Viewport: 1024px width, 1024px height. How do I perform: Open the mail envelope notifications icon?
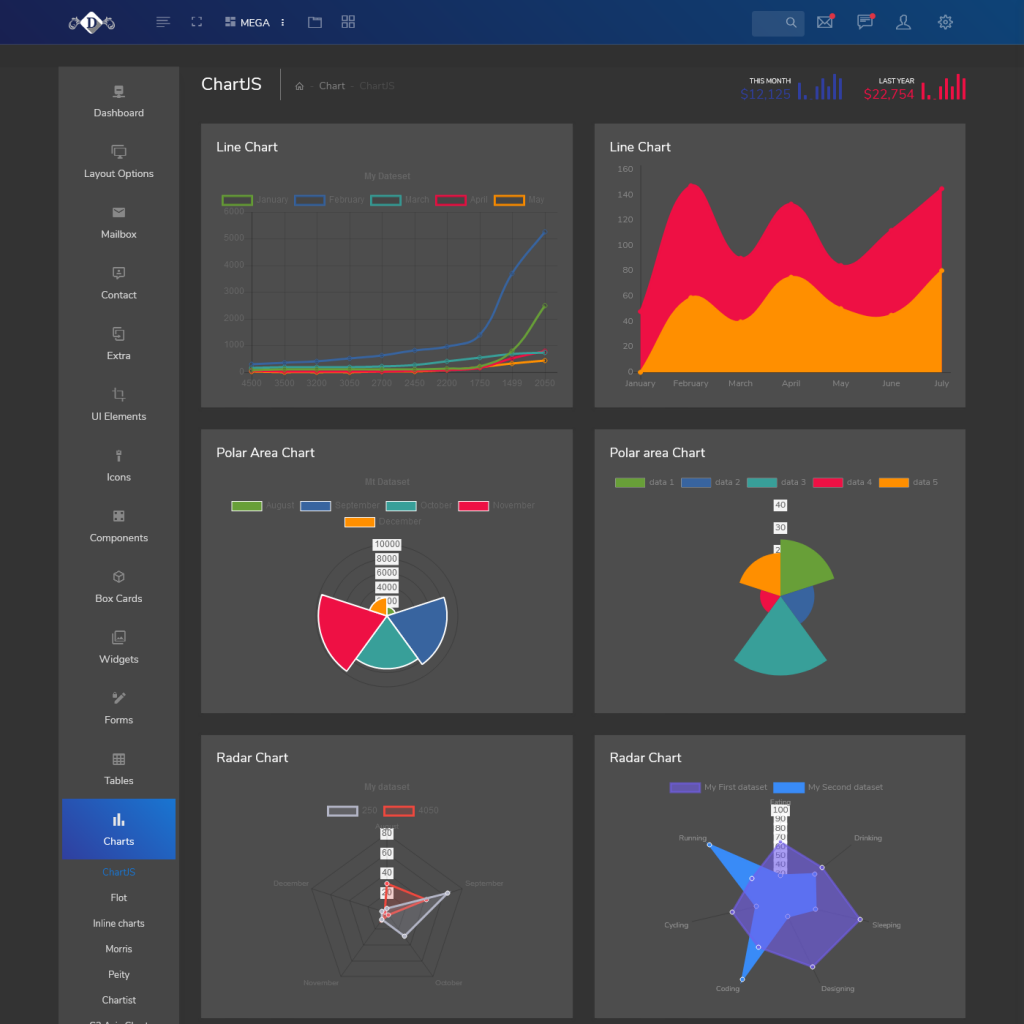coord(824,22)
